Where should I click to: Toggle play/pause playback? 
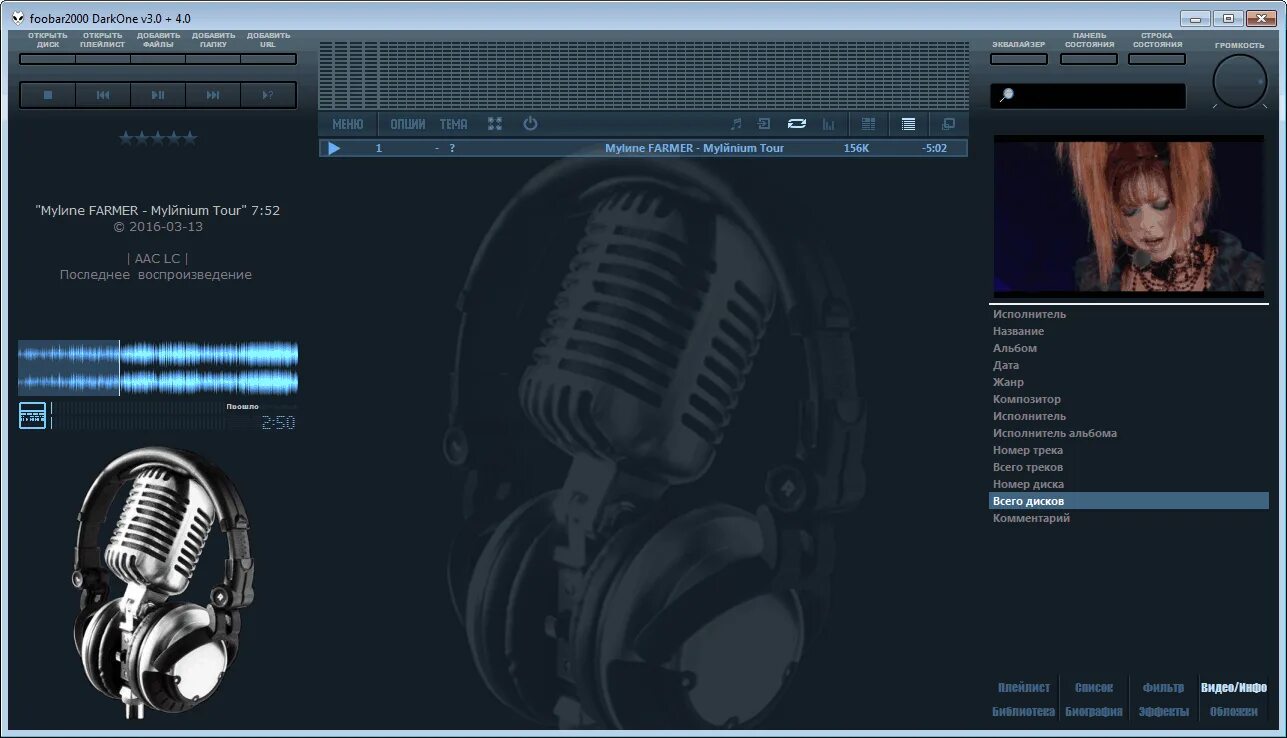coord(158,95)
